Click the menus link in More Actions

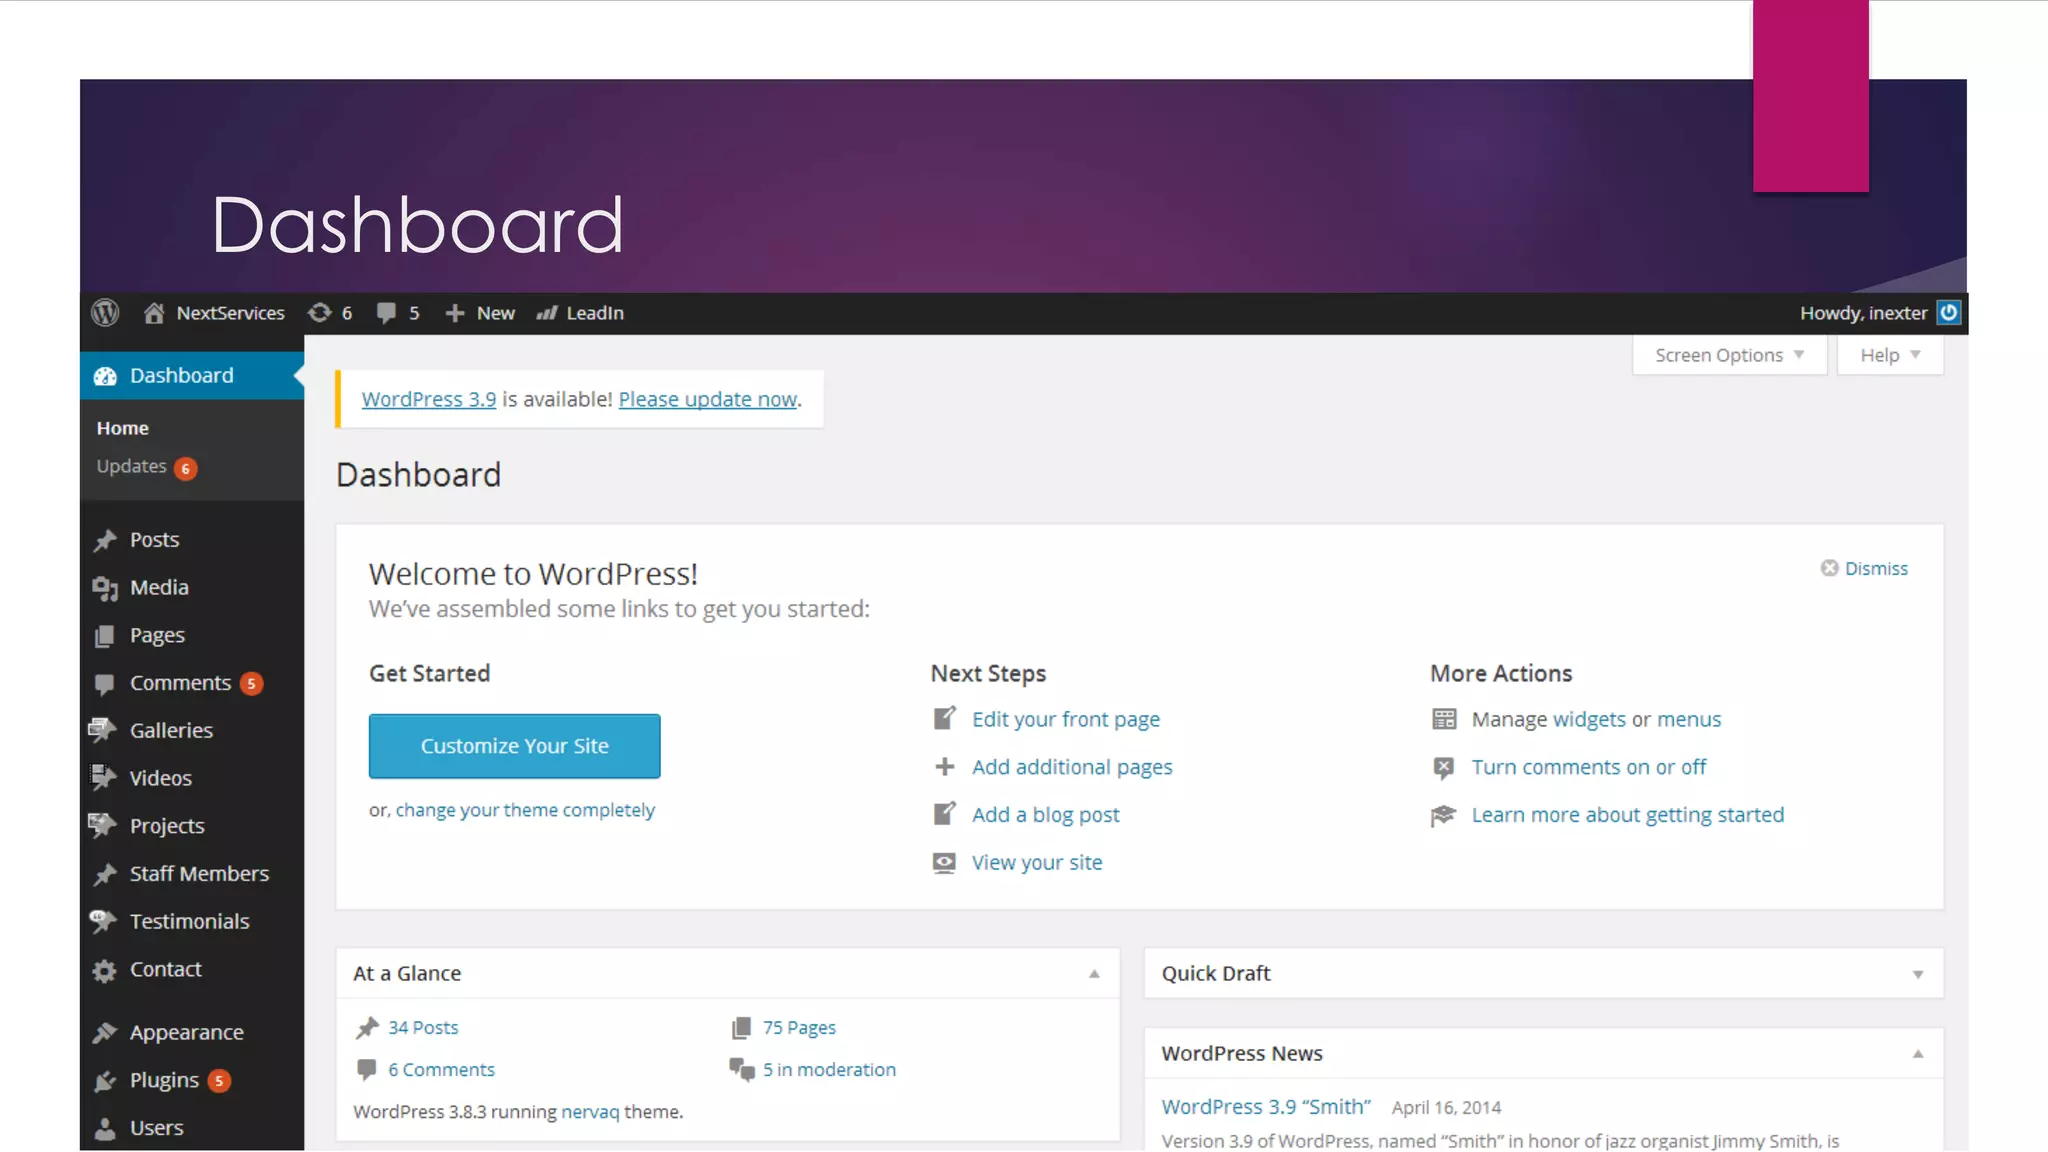click(x=1689, y=719)
